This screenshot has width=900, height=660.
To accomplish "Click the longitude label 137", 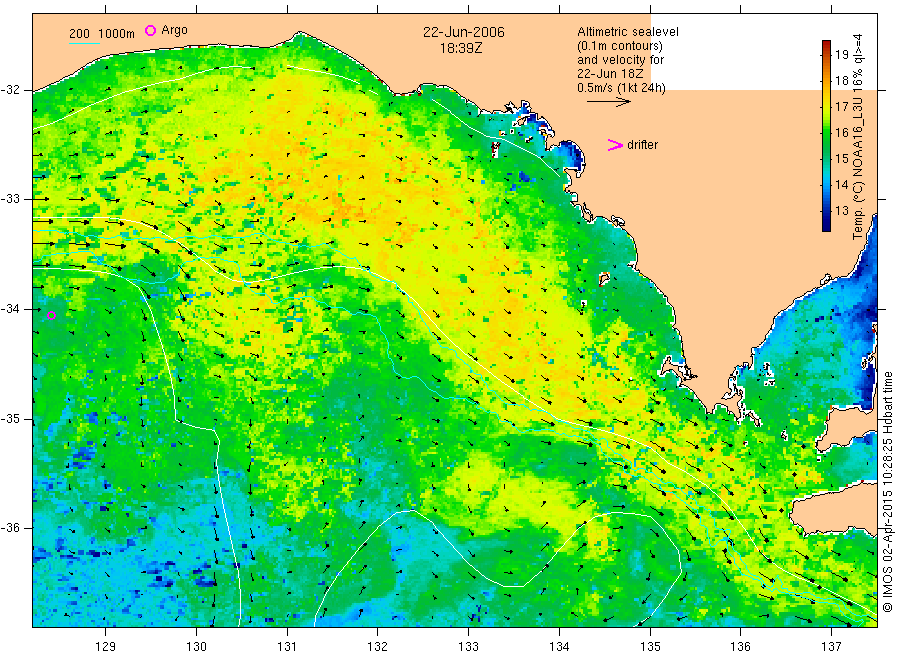I will [831, 647].
